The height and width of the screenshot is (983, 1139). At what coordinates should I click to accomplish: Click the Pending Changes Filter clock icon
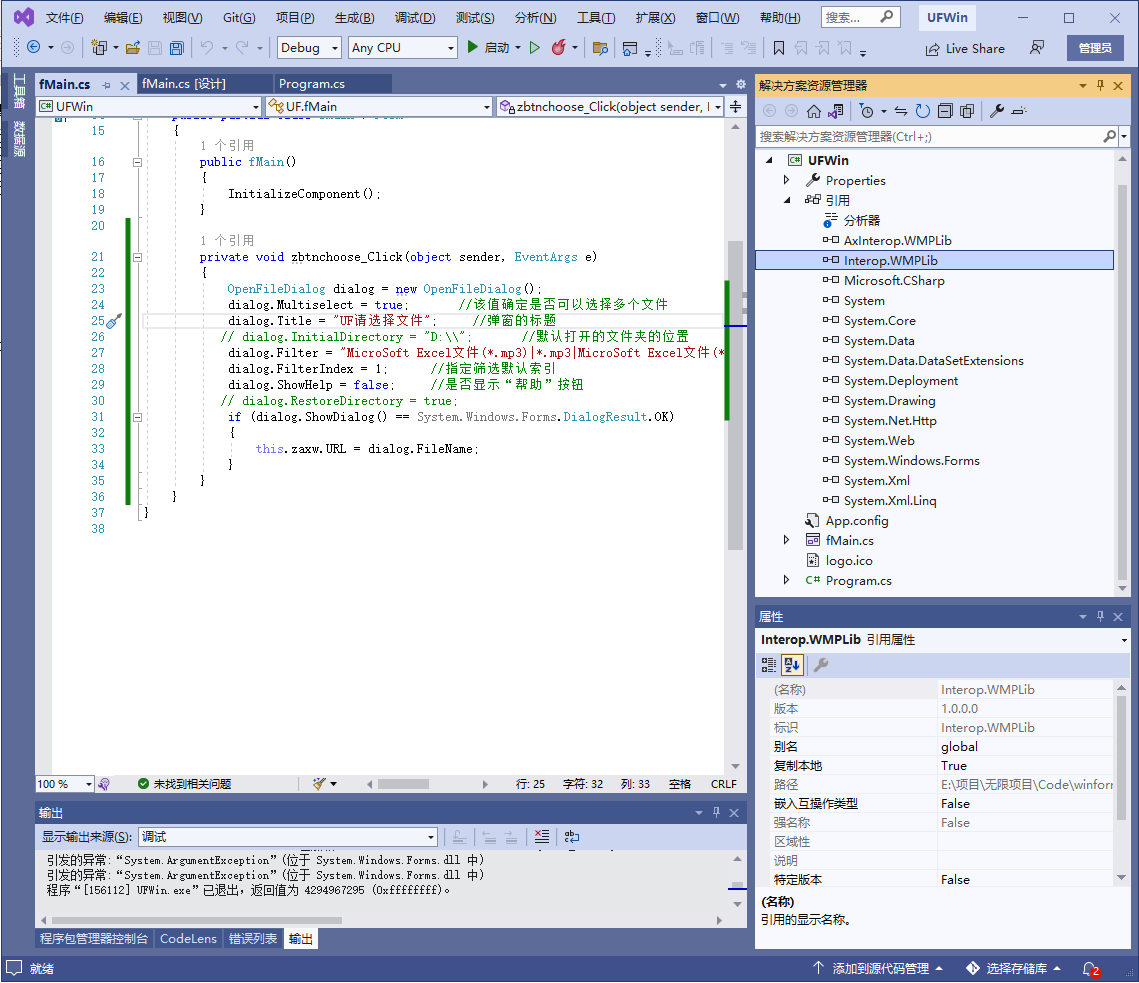pos(866,111)
